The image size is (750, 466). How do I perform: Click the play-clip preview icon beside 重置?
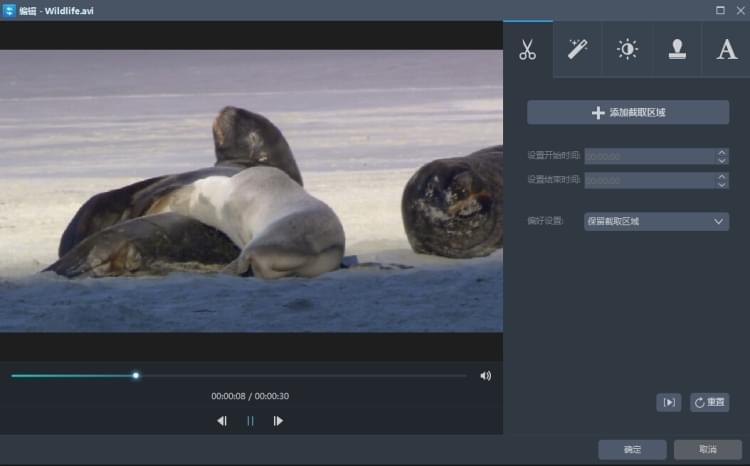click(x=668, y=402)
